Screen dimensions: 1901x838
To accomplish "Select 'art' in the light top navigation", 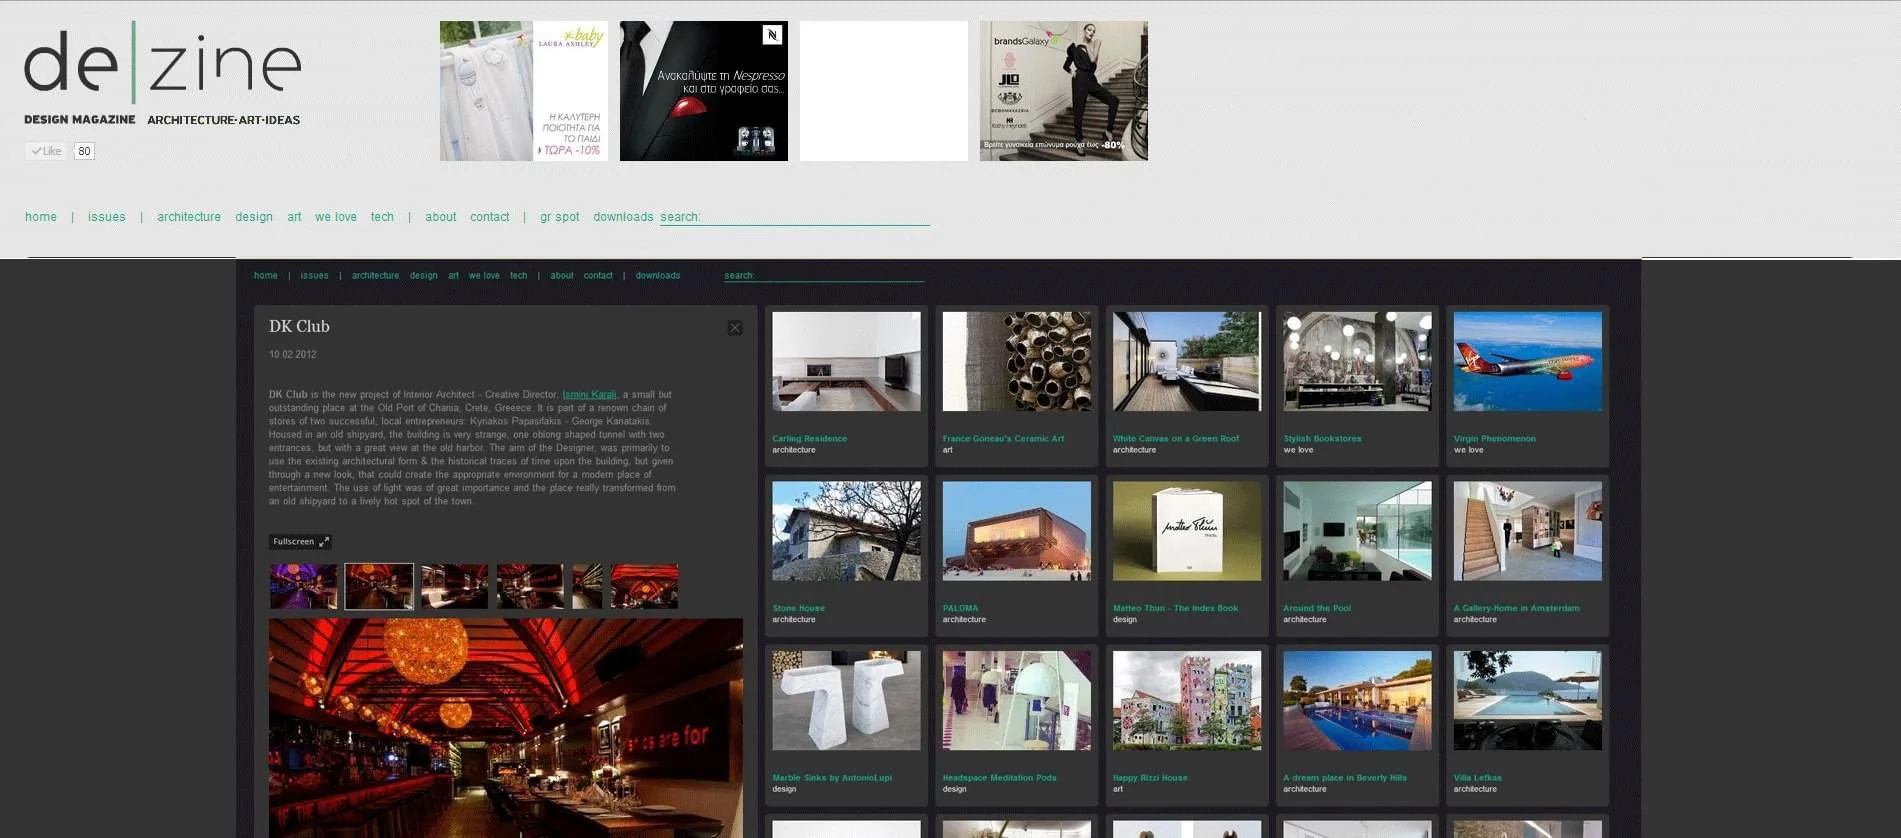I will pos(294,217).
